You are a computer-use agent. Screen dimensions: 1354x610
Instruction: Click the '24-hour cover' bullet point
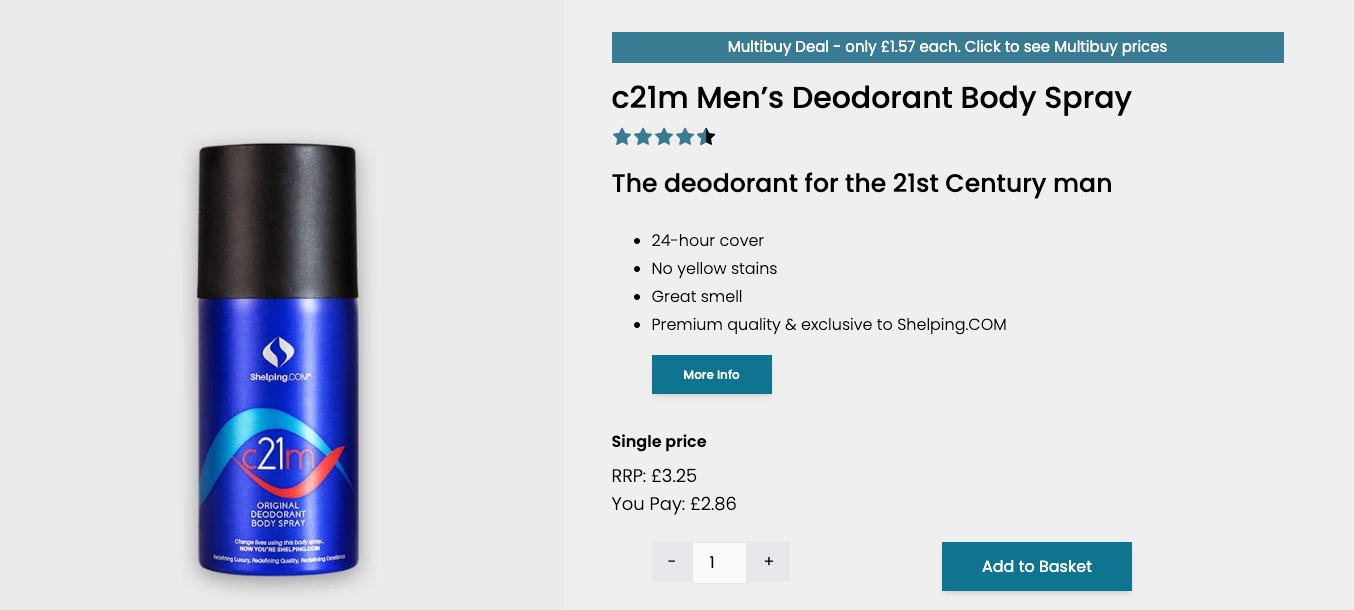click(x=707, y=241)
